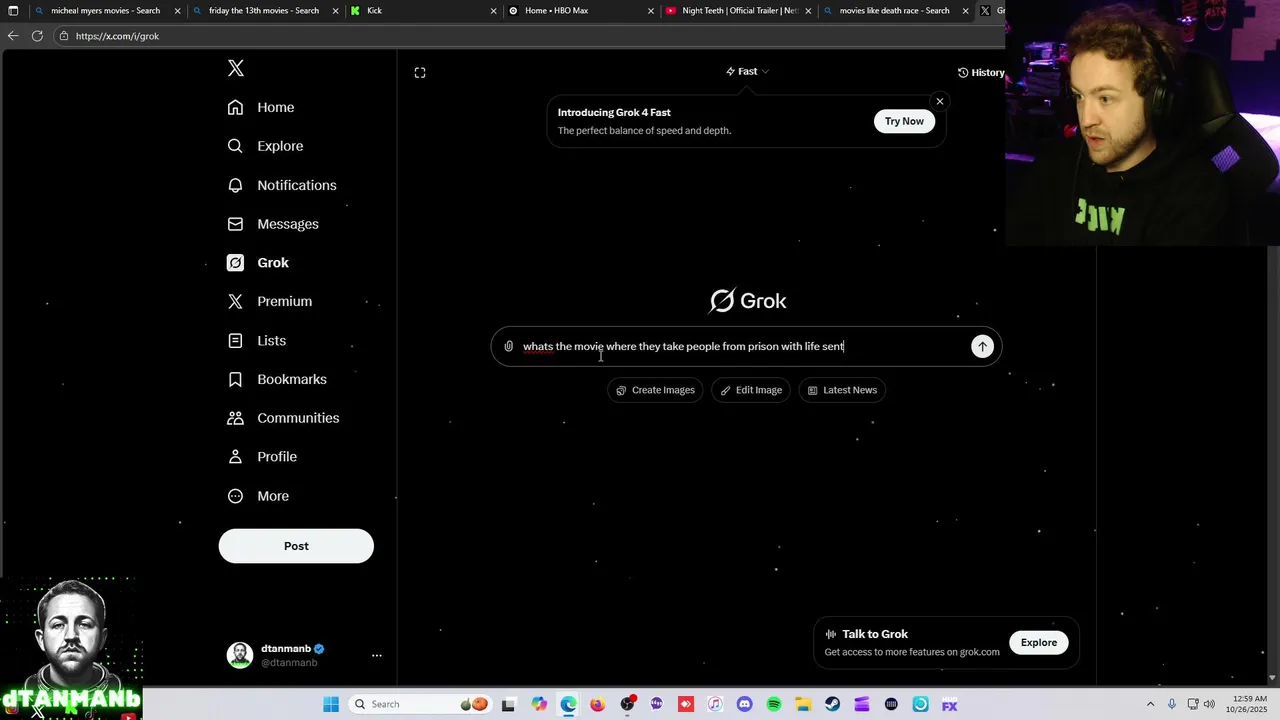The width and height of the screenshot is (1280, 720).
Task: Choose the Create Images suggestion
Action: 655,390
